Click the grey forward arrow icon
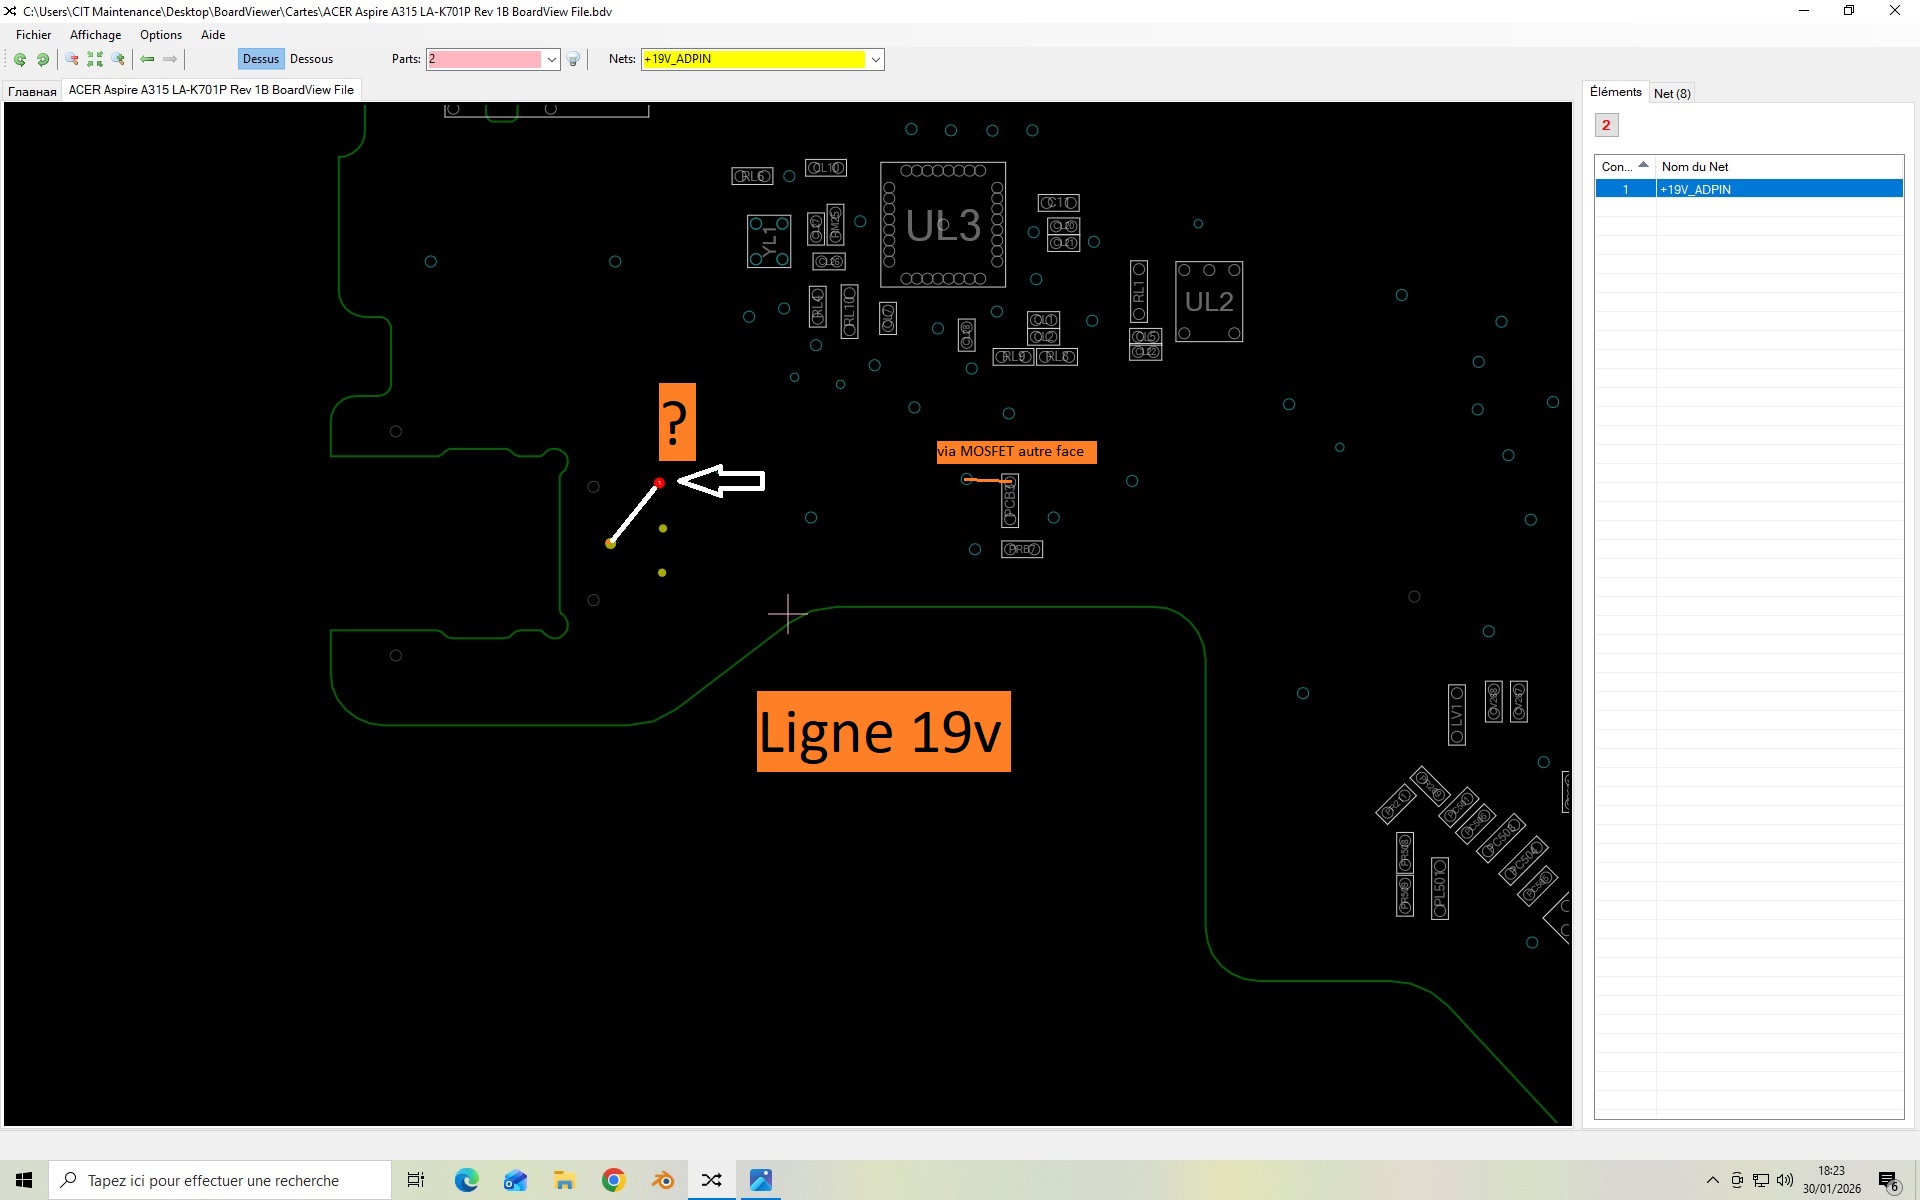Viewport: 1920px width, 1200px height. coord(170,60)
